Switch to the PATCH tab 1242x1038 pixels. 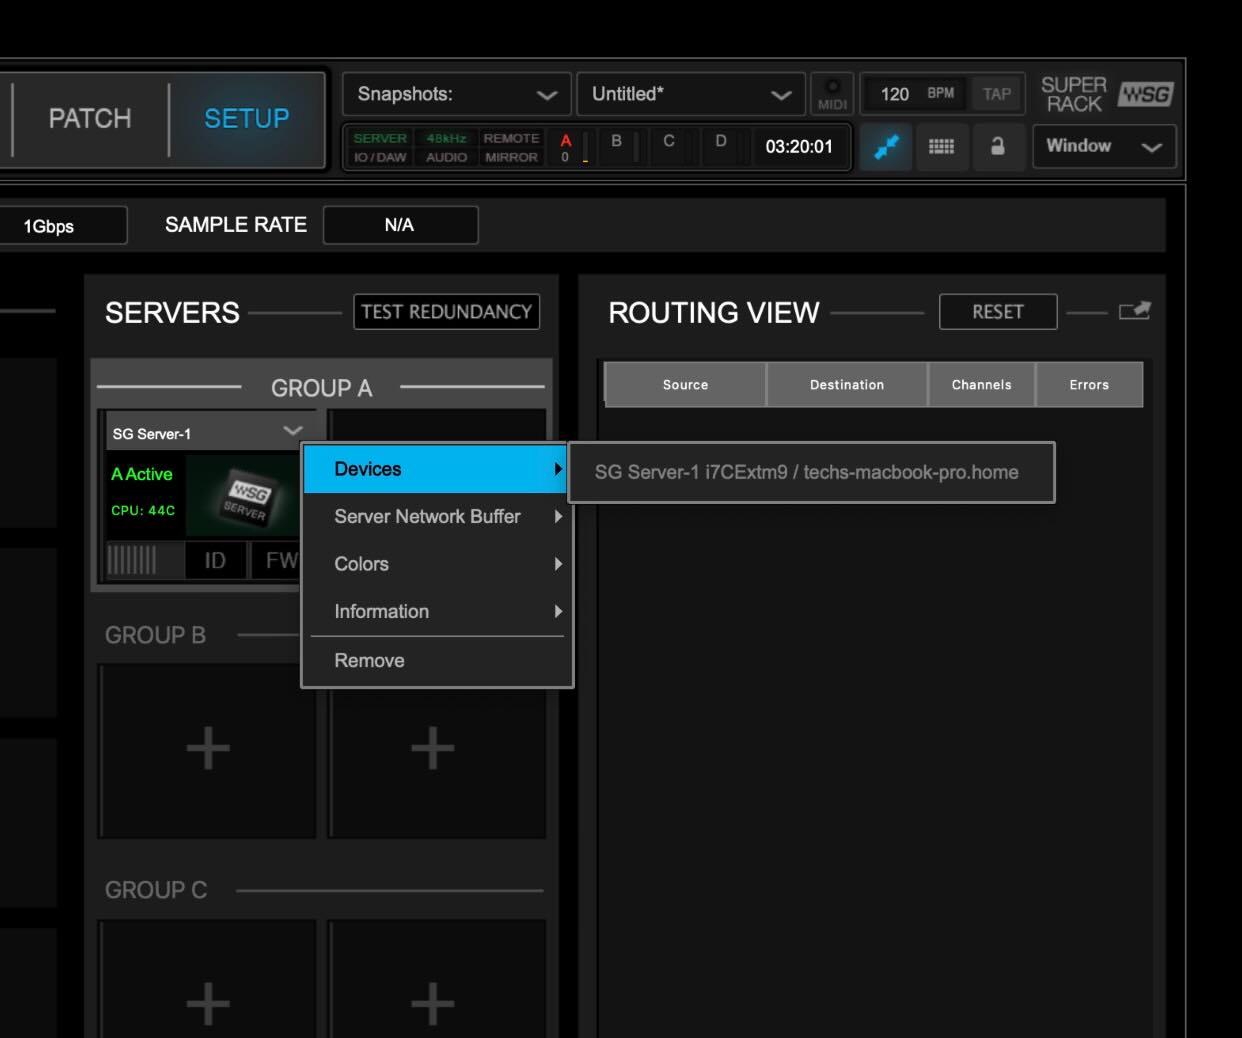[90, 118]
